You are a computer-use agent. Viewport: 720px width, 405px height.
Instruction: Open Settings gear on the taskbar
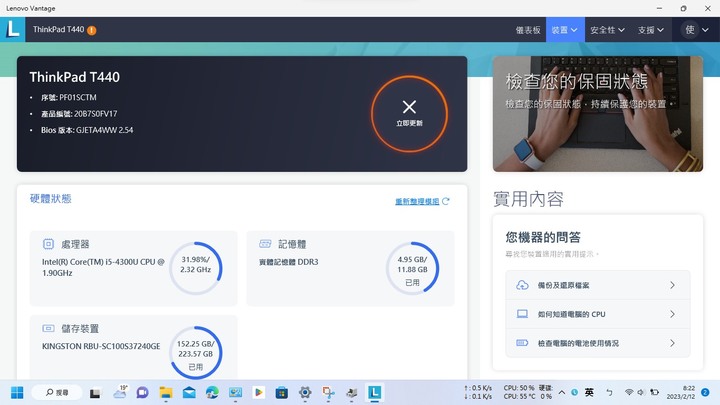pos(305,393)
